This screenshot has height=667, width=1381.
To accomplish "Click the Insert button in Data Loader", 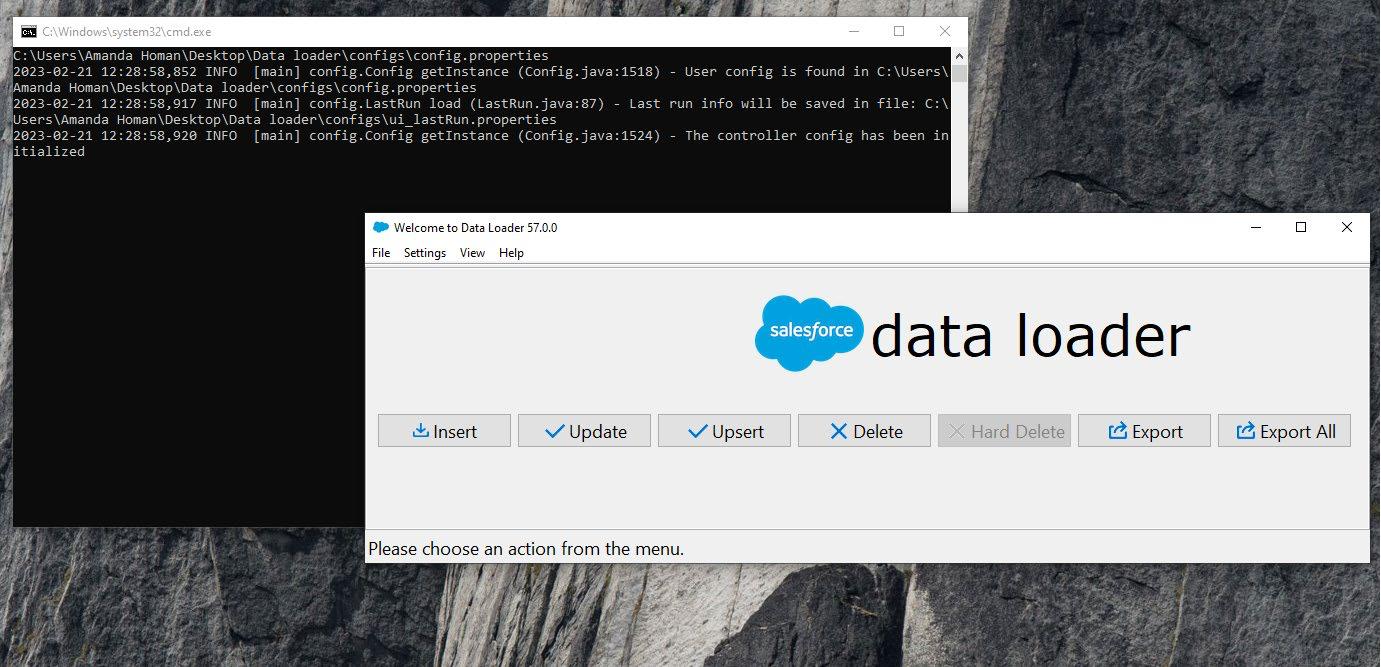I will pos(444,431).
